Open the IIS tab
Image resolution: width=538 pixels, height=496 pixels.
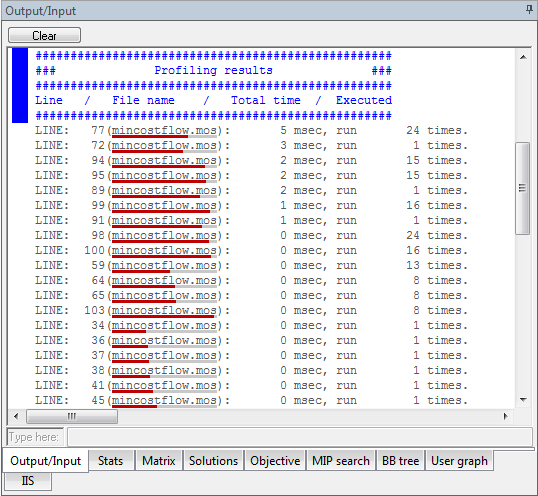click(x=28, y=481)
